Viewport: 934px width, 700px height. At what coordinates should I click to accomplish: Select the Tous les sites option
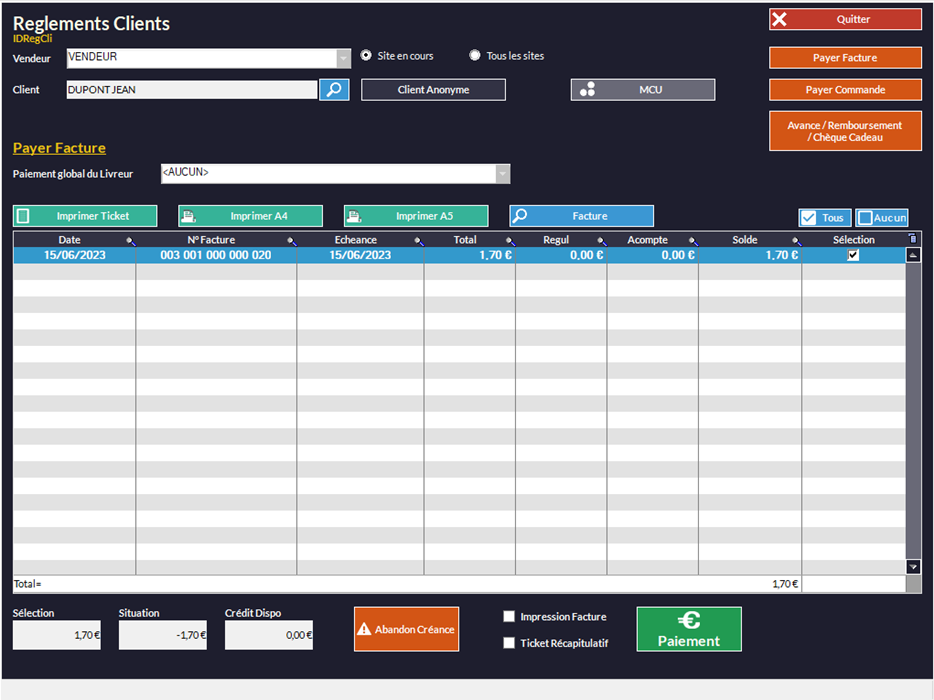pos(475,56)
